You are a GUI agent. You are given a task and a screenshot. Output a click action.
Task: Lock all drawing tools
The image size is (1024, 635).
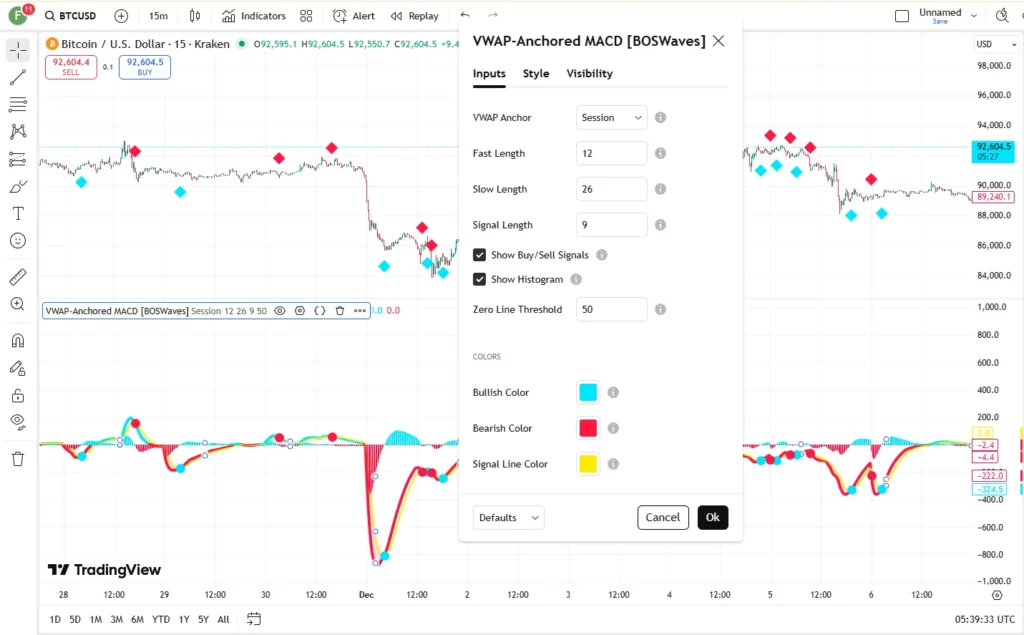point(18,396)
